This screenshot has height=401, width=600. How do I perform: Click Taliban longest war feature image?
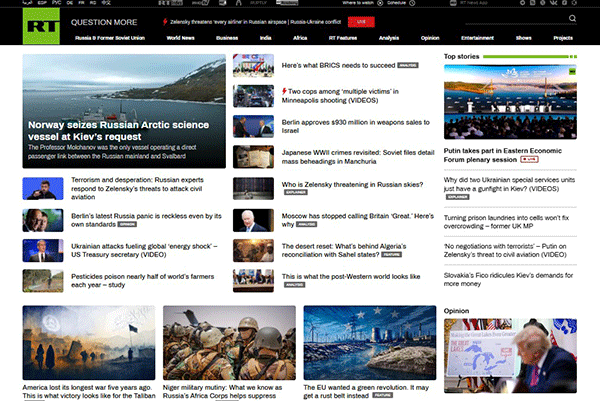pyautogui.click(x=89, y=342)
